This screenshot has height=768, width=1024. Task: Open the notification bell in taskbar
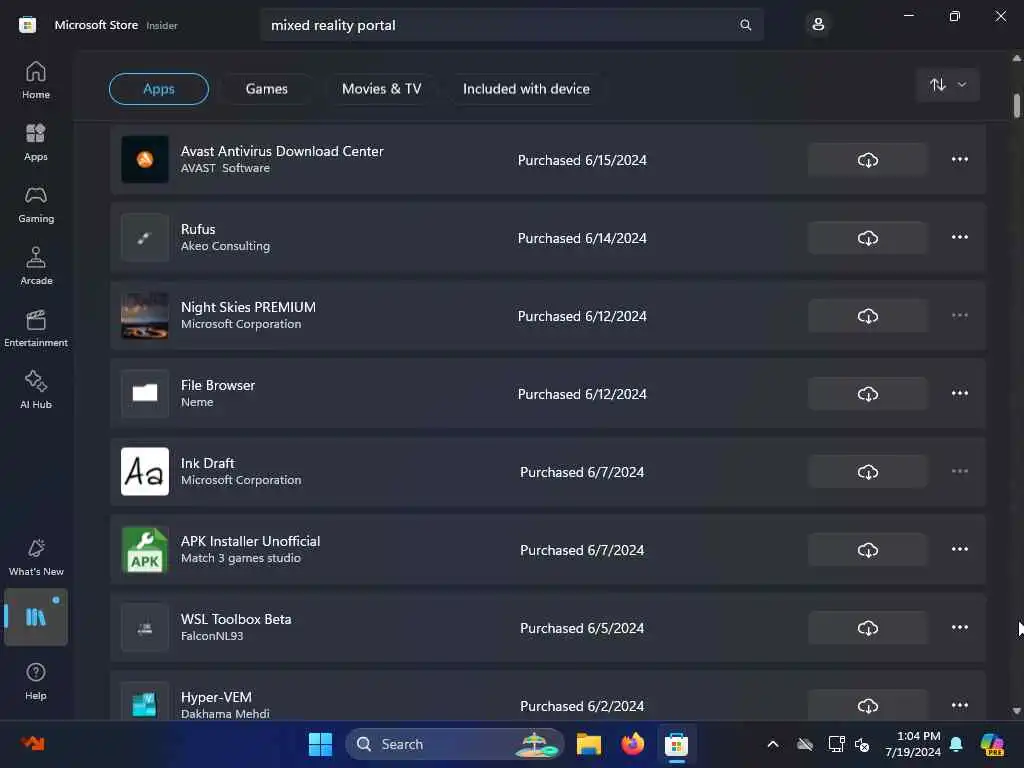[956, 744]
